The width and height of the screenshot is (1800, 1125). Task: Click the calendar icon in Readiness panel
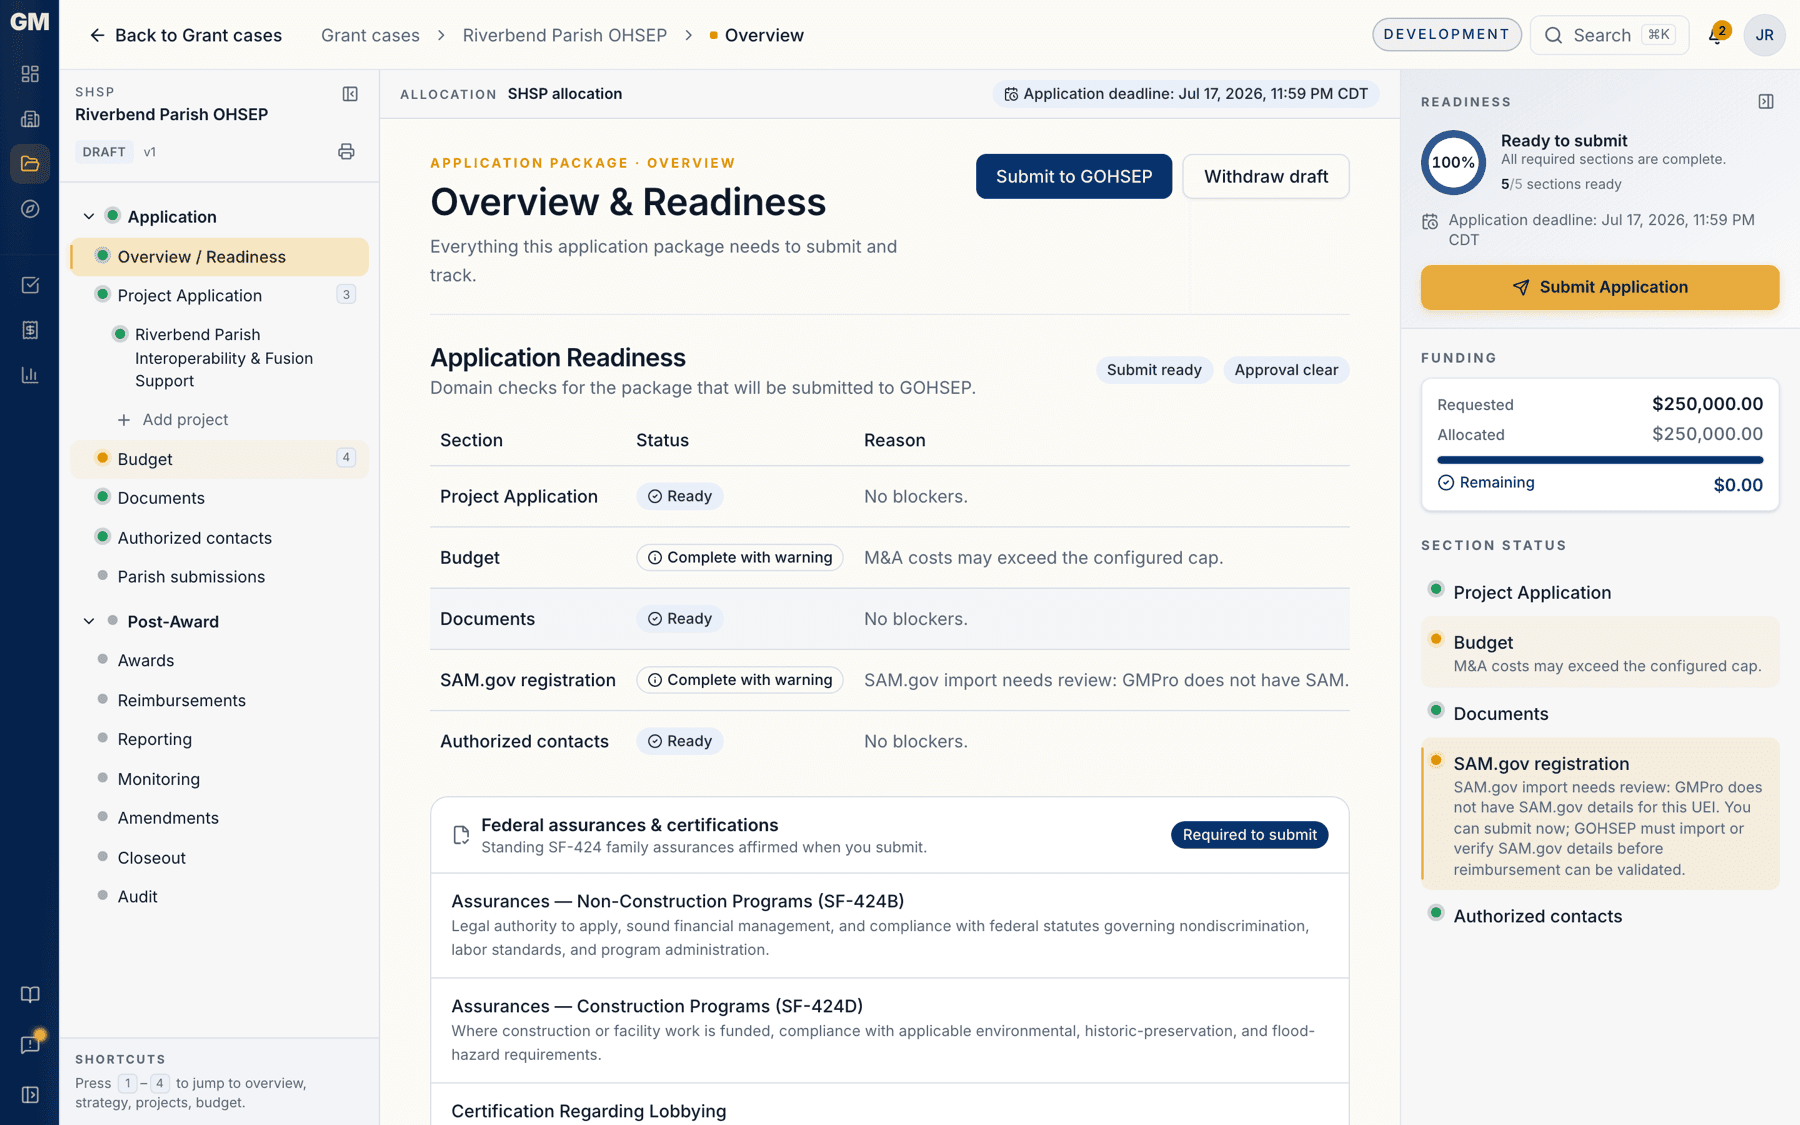(x=1430, y=221)
